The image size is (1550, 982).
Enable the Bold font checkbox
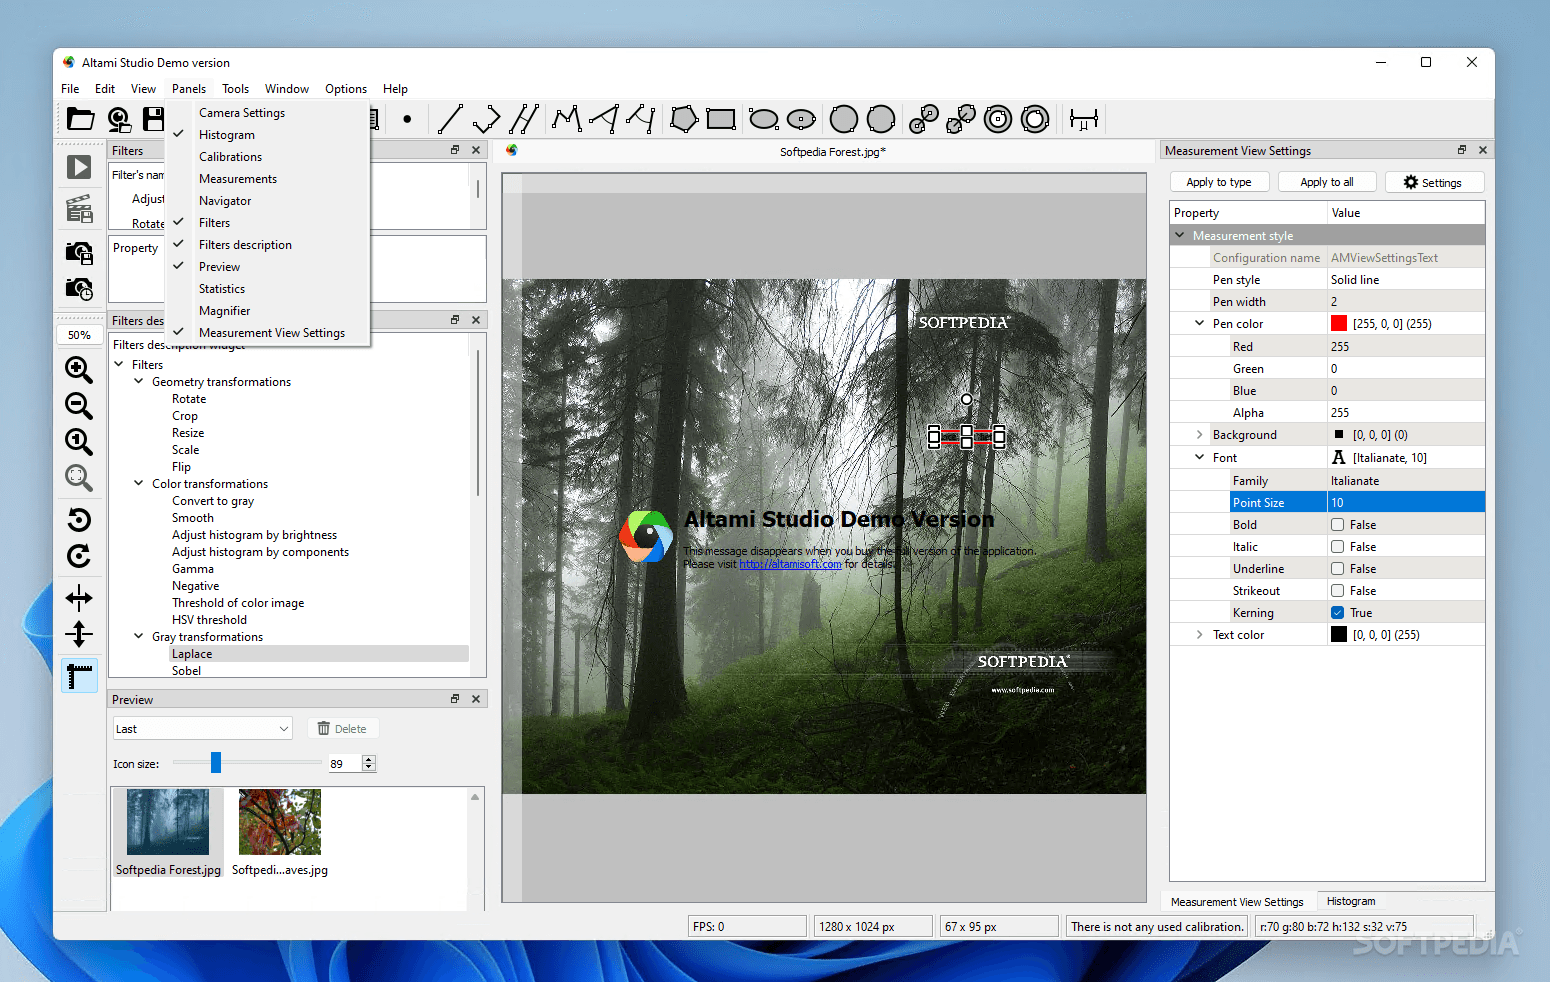coord(1337,525)
